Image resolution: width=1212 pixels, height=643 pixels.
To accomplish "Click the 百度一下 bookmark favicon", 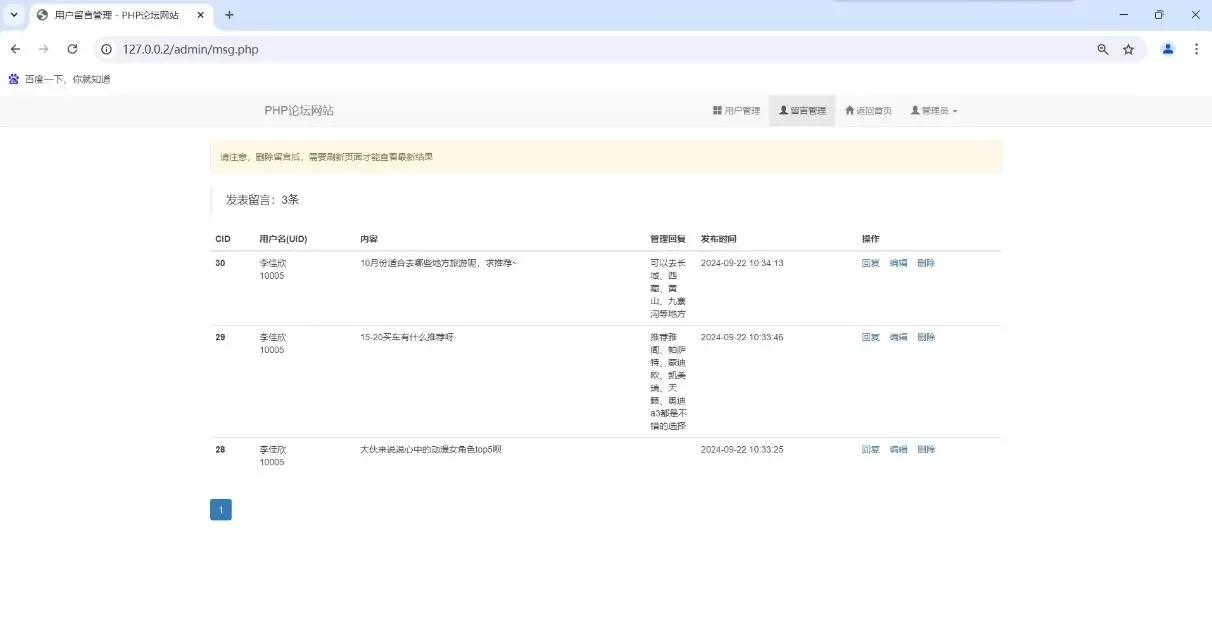I will [13, 78].
